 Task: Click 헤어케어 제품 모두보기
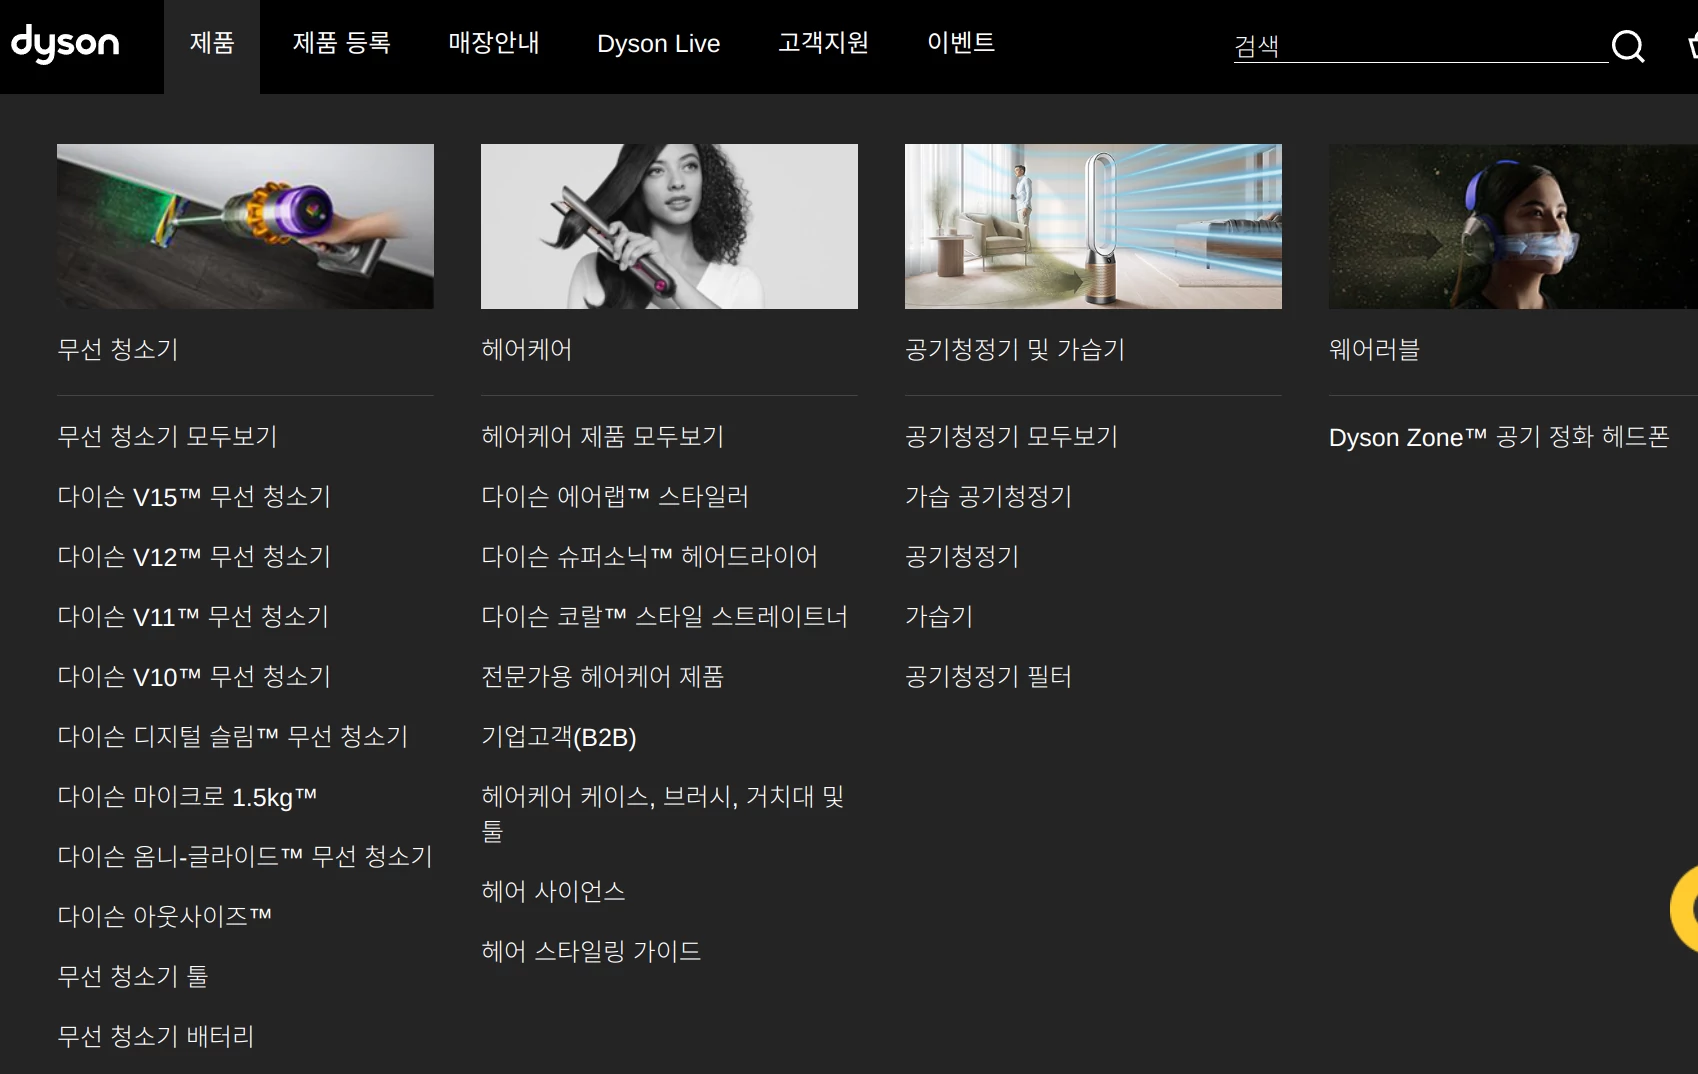coord(601,436)
